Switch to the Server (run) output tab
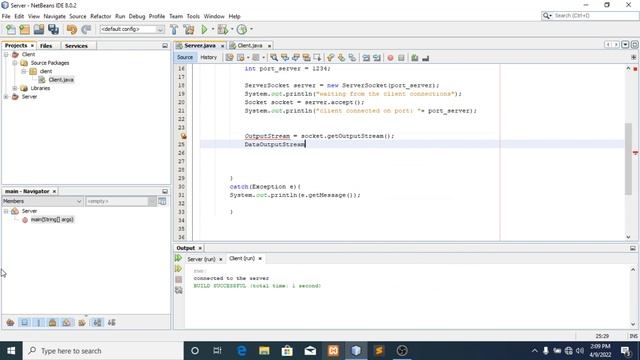640x360 pixels. (x=201, y=259)
